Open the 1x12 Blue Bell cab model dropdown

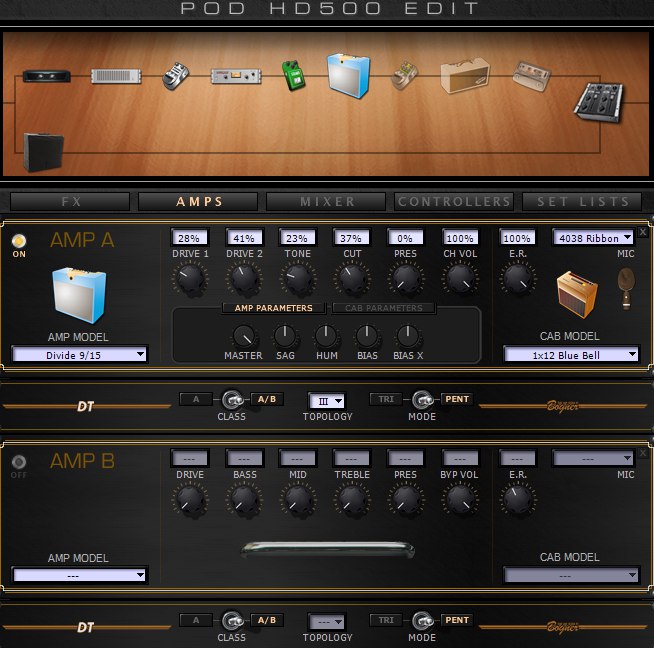coord(571,355)
